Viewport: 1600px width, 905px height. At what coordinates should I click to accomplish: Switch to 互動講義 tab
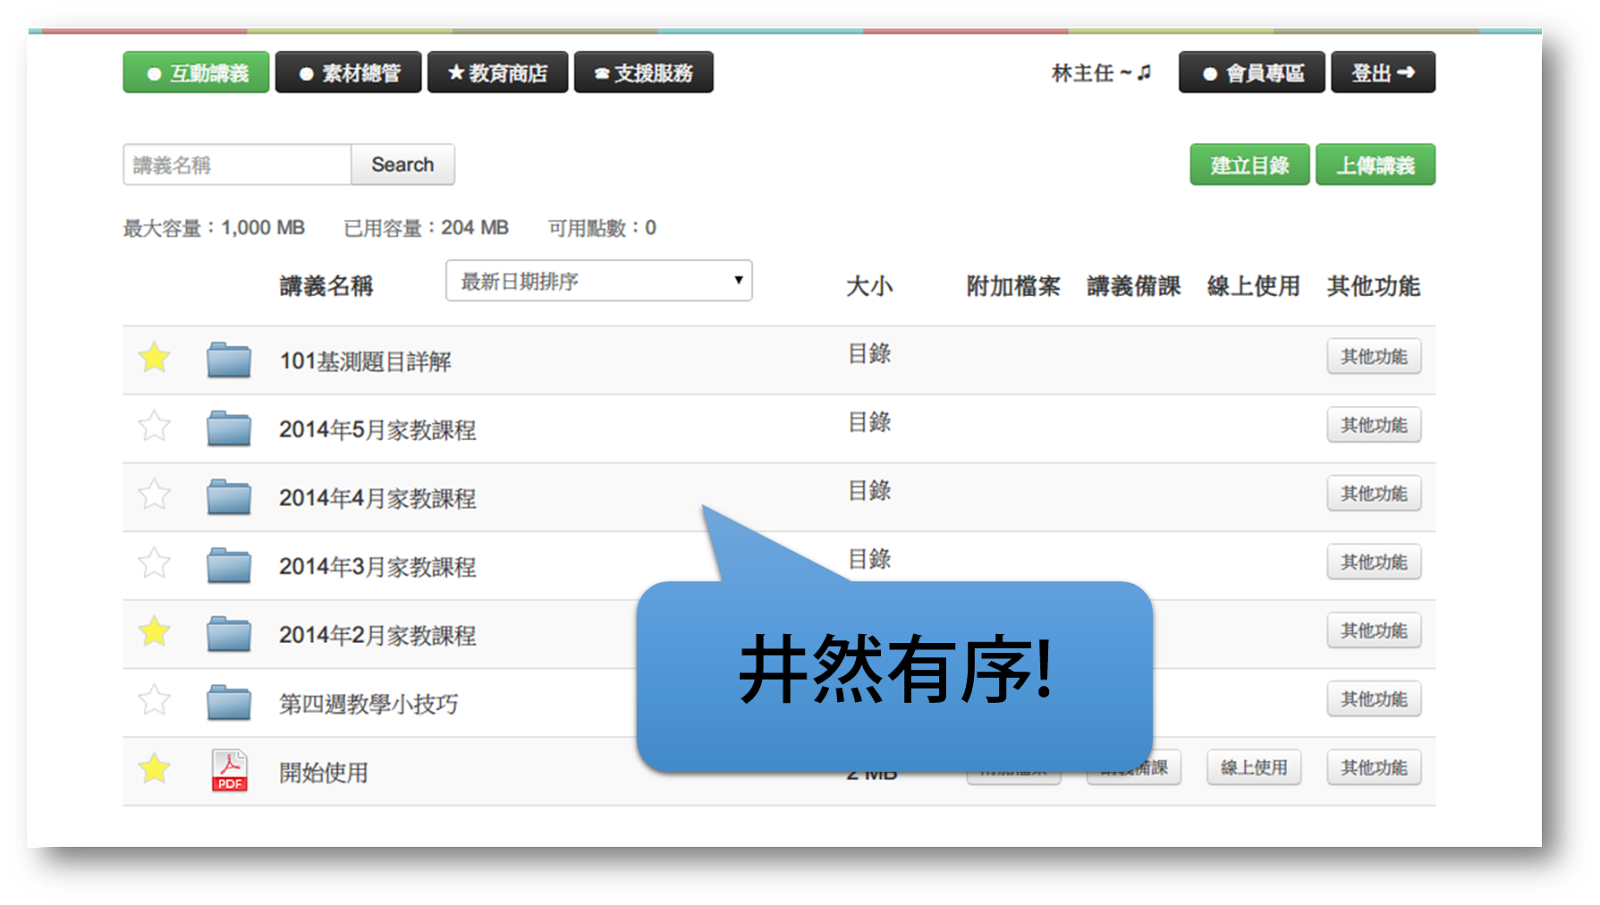(196, 72)
